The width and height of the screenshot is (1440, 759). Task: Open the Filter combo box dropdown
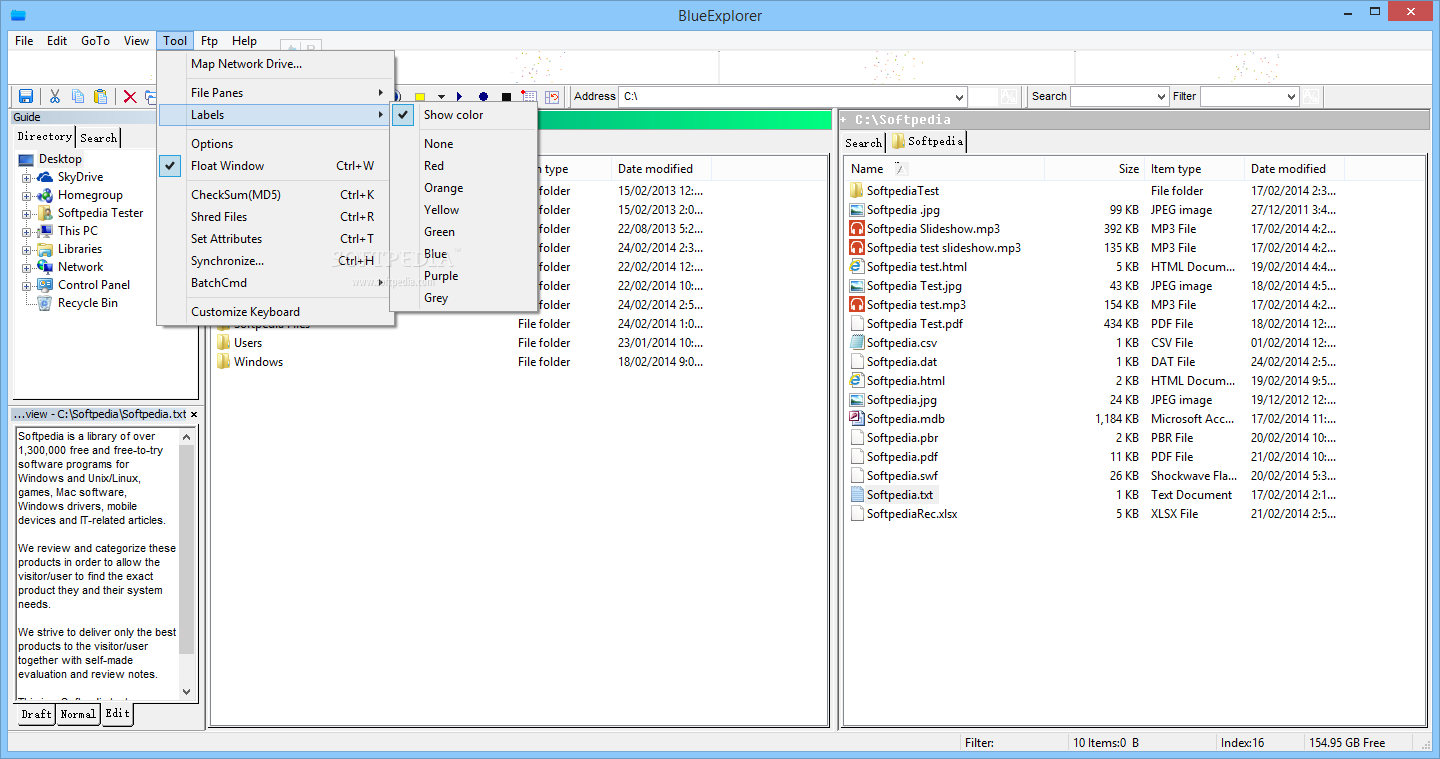[1291, 97]
